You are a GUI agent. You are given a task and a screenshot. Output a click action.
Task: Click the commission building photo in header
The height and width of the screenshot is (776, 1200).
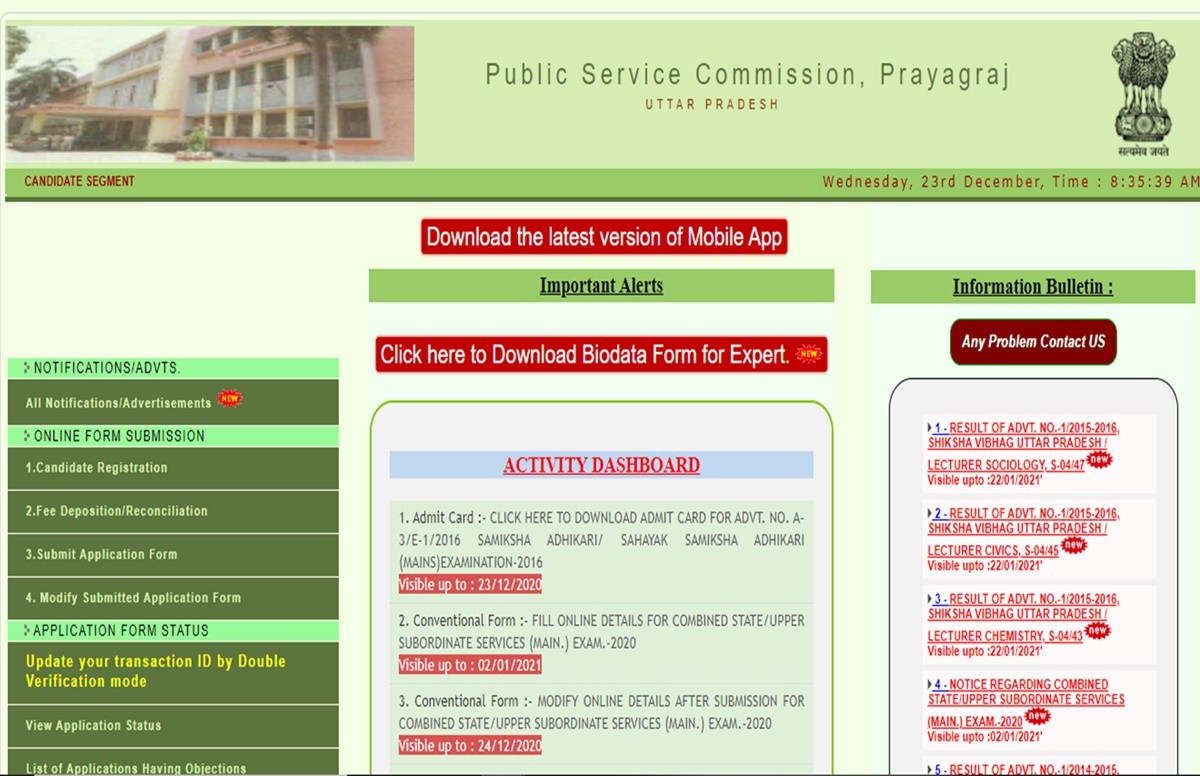pyautogui.click(x=209, y=93)
